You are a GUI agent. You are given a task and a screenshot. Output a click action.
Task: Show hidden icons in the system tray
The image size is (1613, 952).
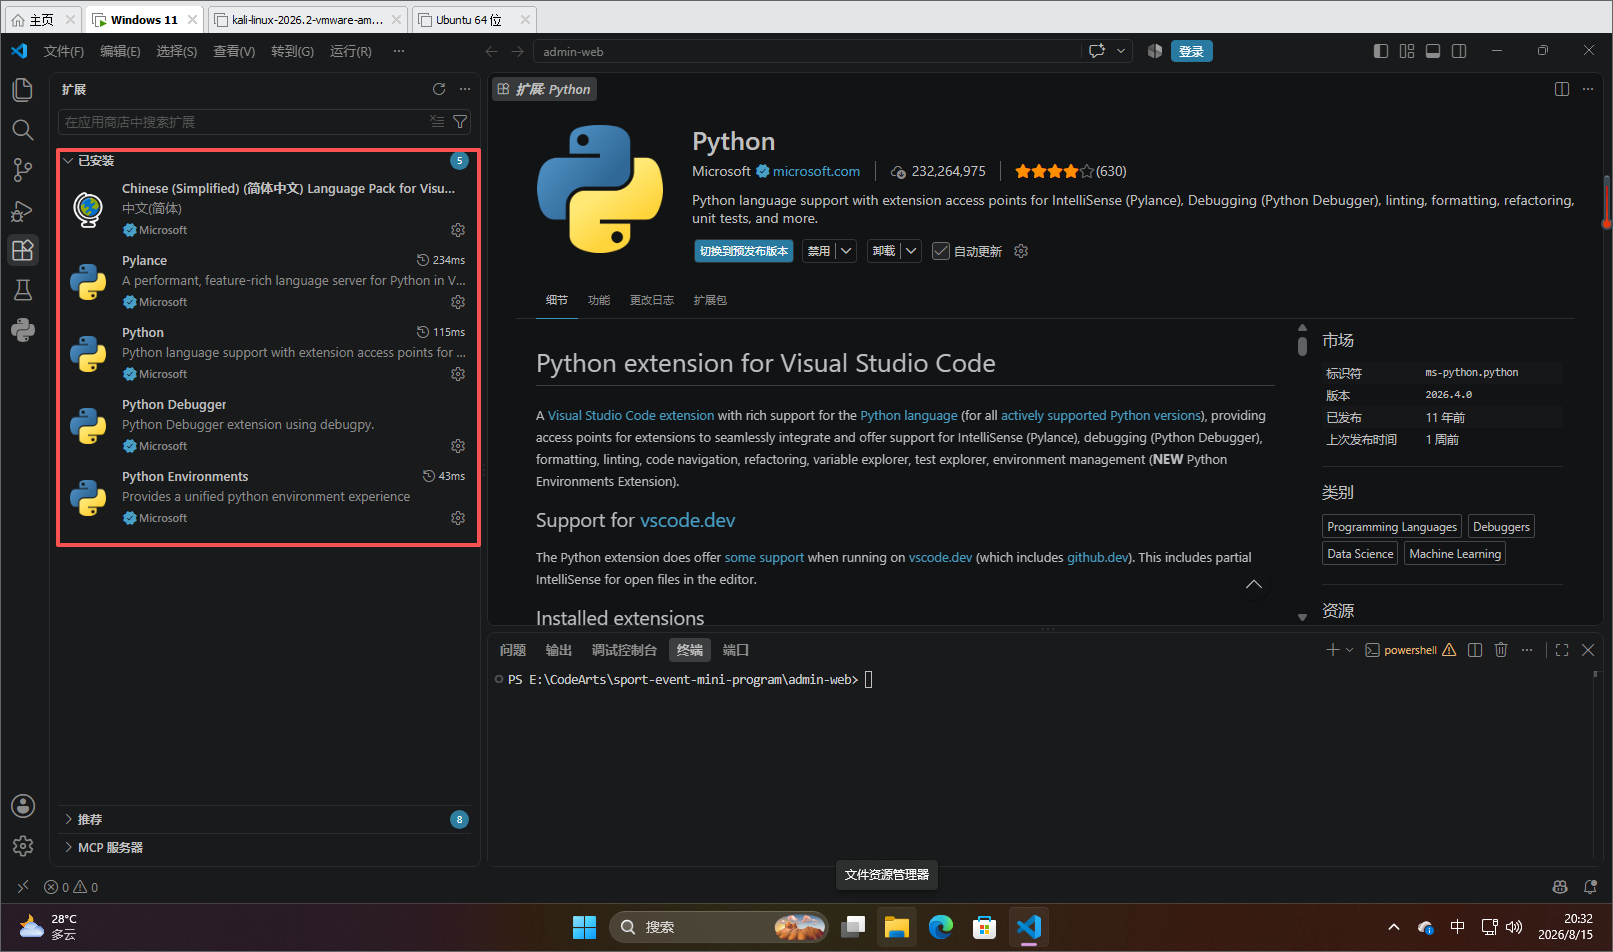[1394, 927]
